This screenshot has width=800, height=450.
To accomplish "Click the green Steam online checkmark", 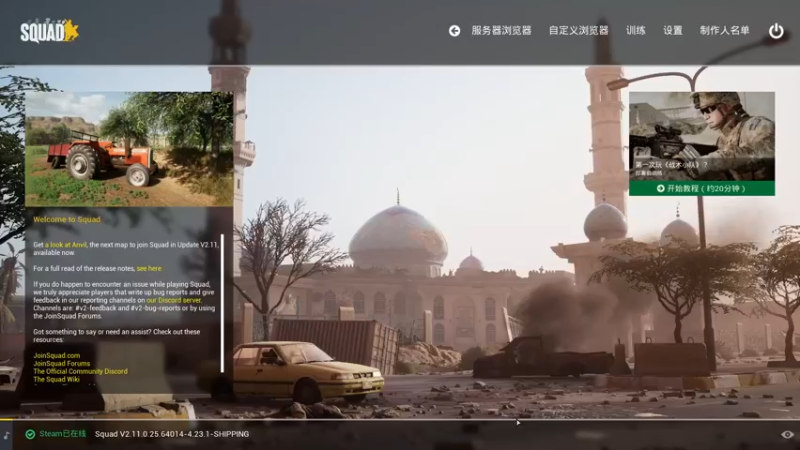I will point(30,434).
